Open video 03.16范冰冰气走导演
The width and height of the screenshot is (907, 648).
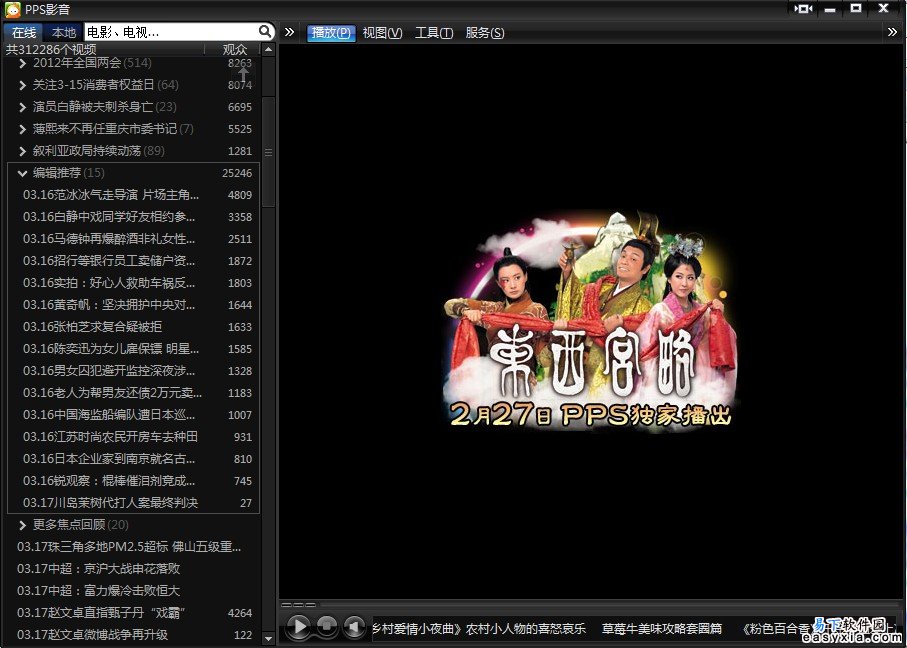tap(110, 195)
